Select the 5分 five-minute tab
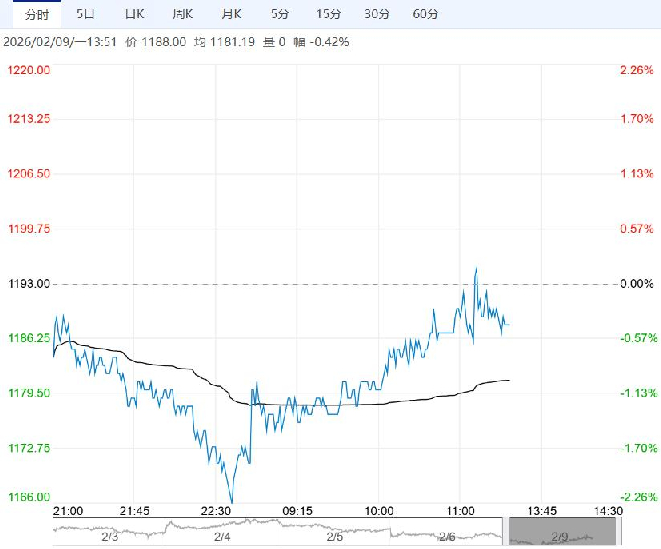The image size is (661, 549). [x=281, y=14]
